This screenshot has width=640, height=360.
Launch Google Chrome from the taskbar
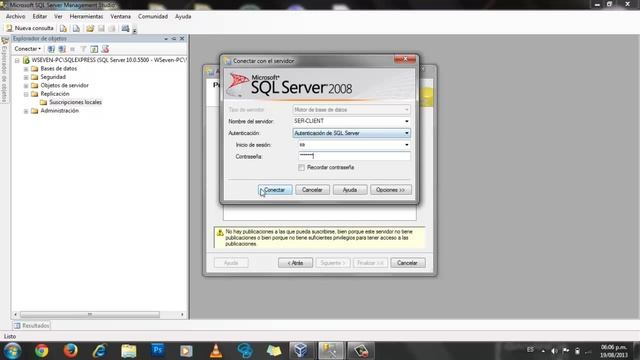[x=41, y=351]
